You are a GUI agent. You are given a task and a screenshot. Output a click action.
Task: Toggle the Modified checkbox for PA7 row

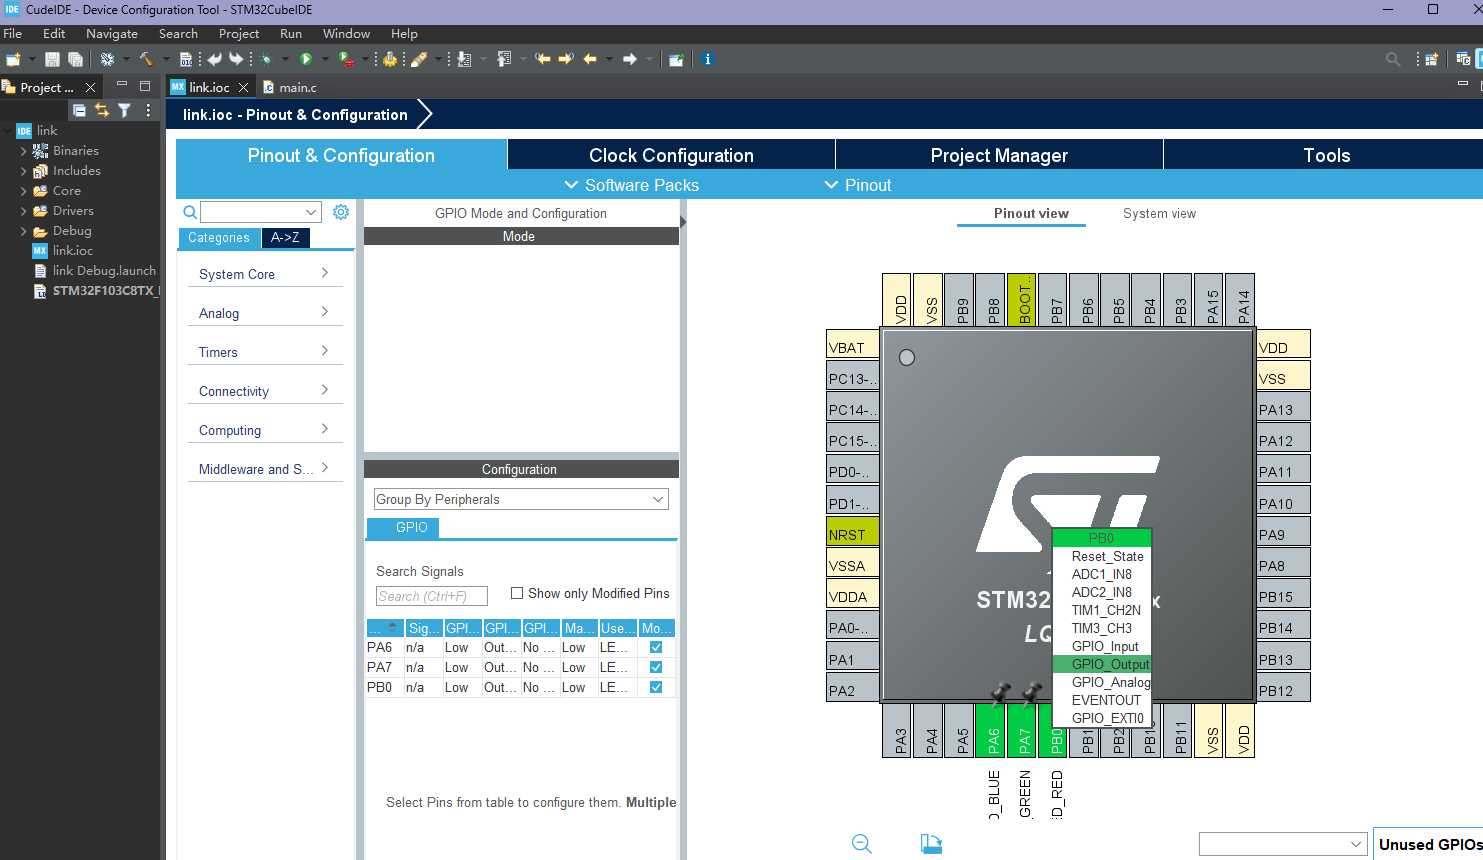tap(656, 667)
